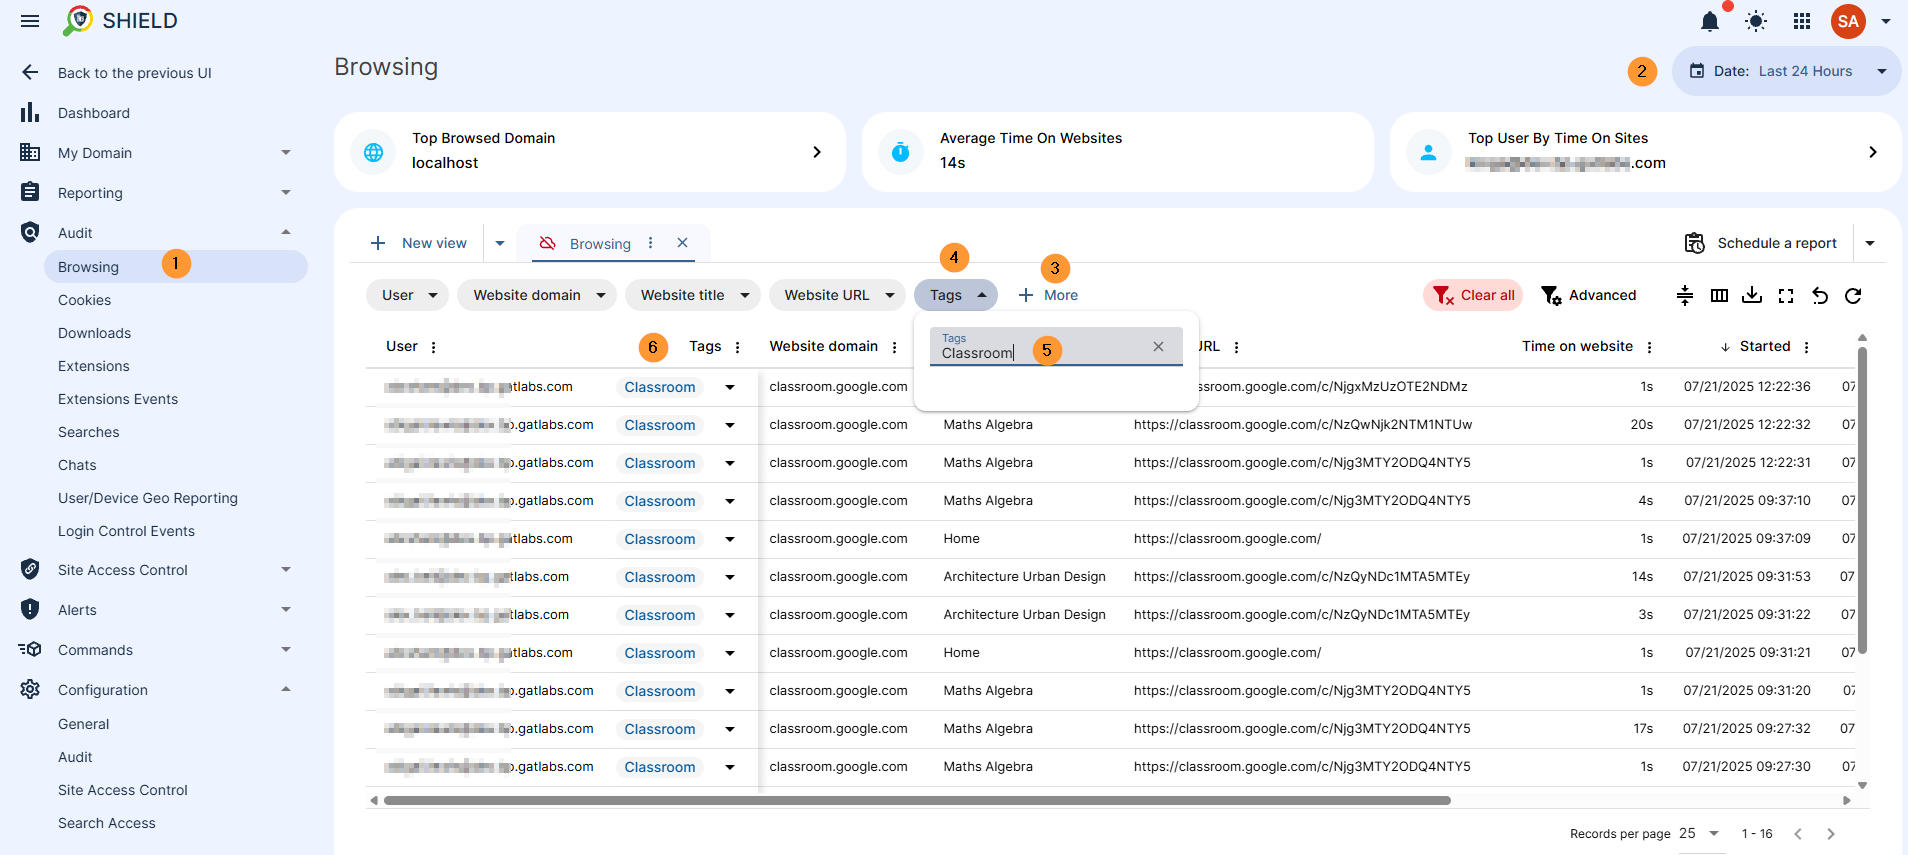Open the column chooser icon

tap(1719, 295)
